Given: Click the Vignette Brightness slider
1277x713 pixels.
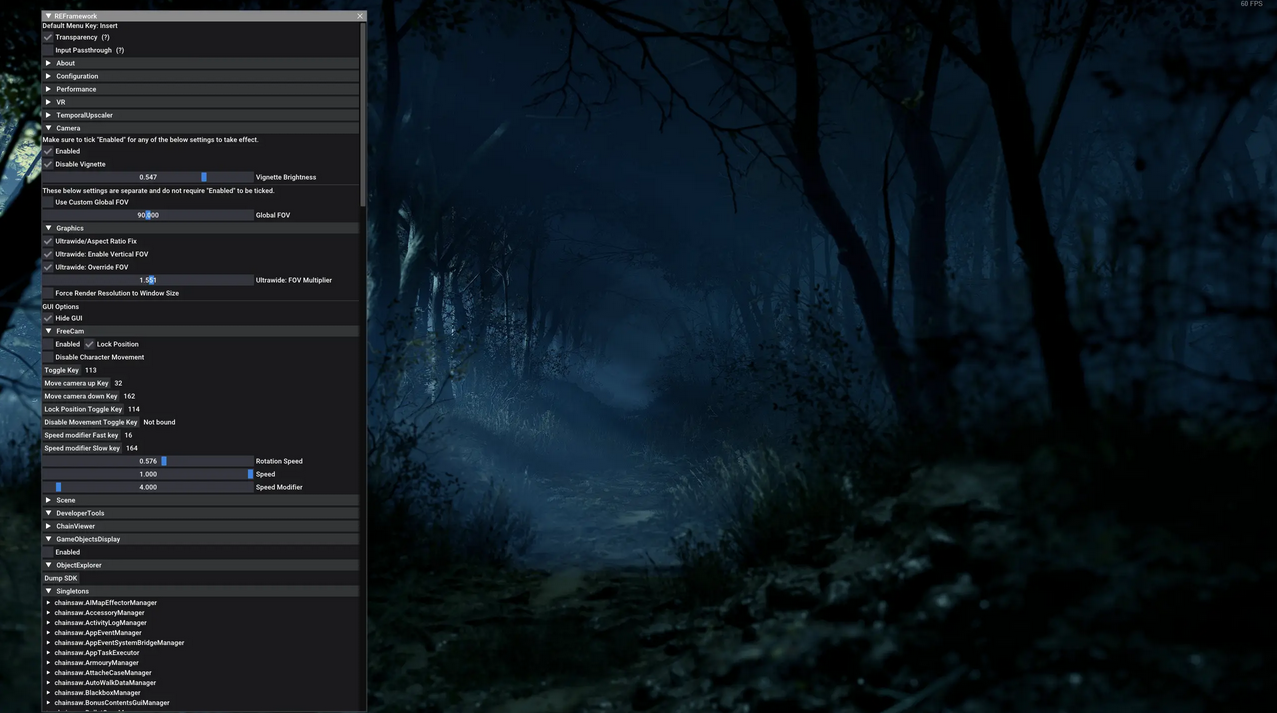Looking at the screenshot, I should point(148,177).
